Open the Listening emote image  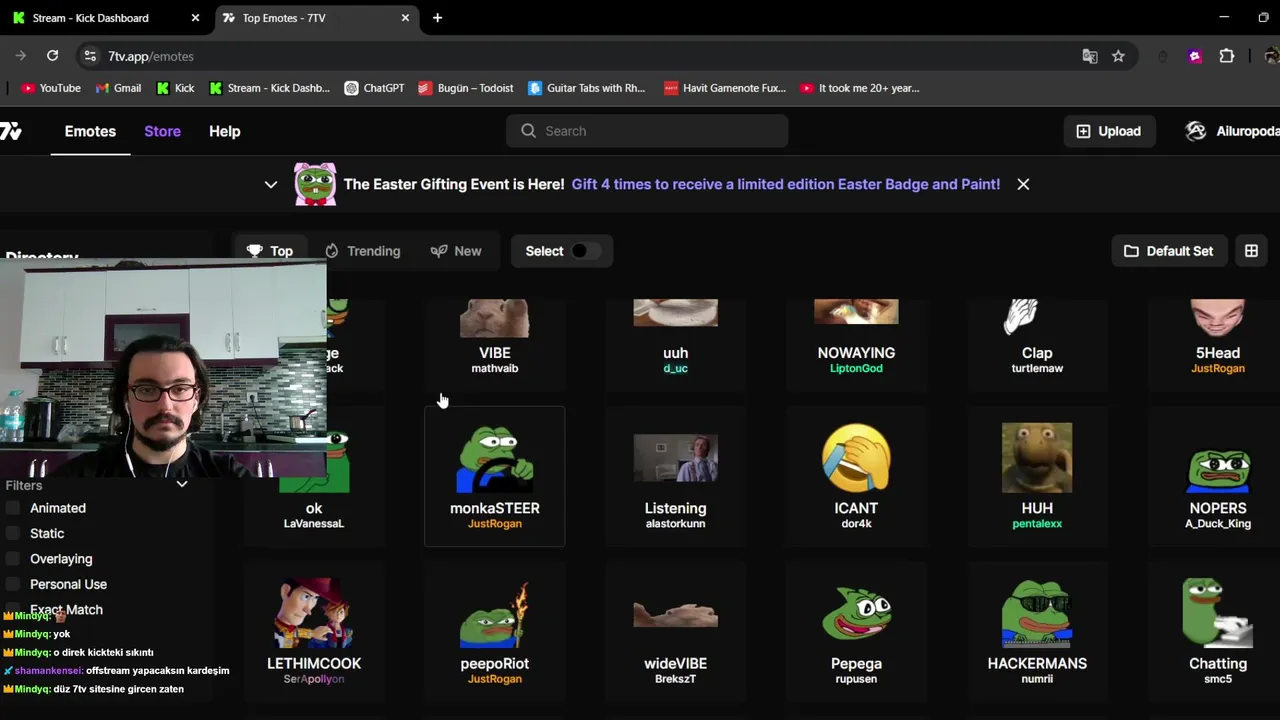(x=675, y=458)
